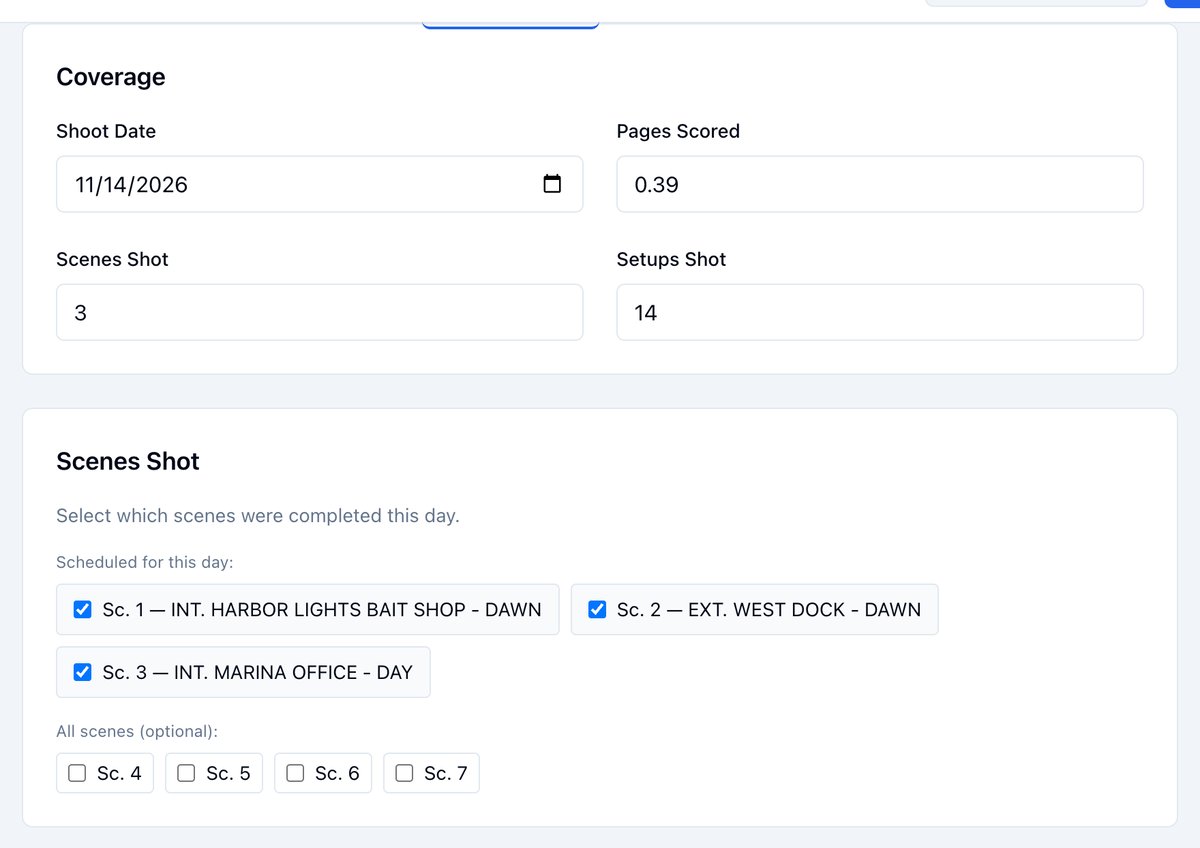This screenshot has height=848, width=1200.
Task: Check the Sc. 6 checkbox
Action: coord(295,773)
